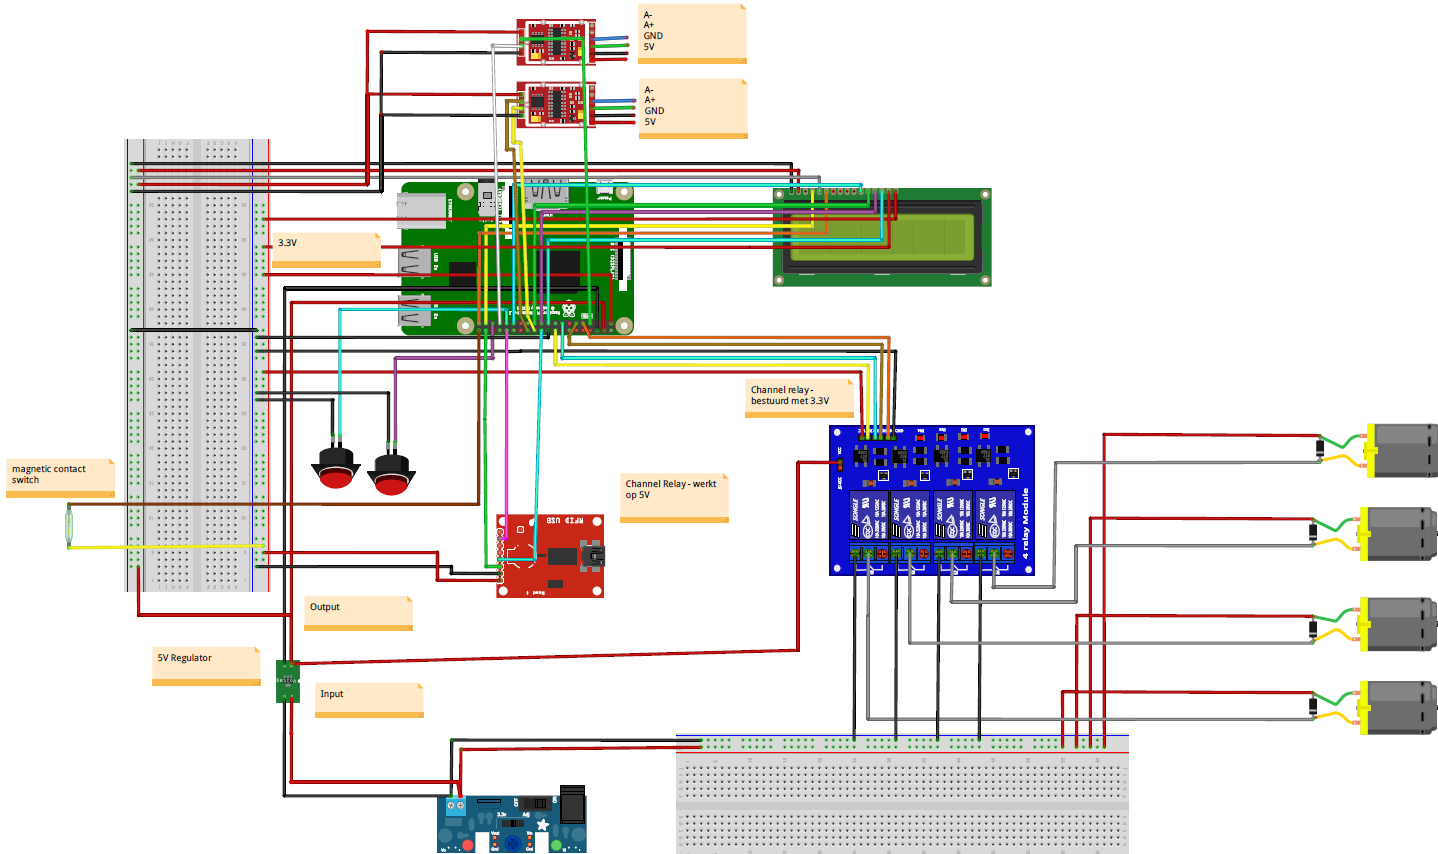Click the diode beside the bottommost motor
Image resolution: width=1438 pixels, height=854 pixels.
[1313, 707]
